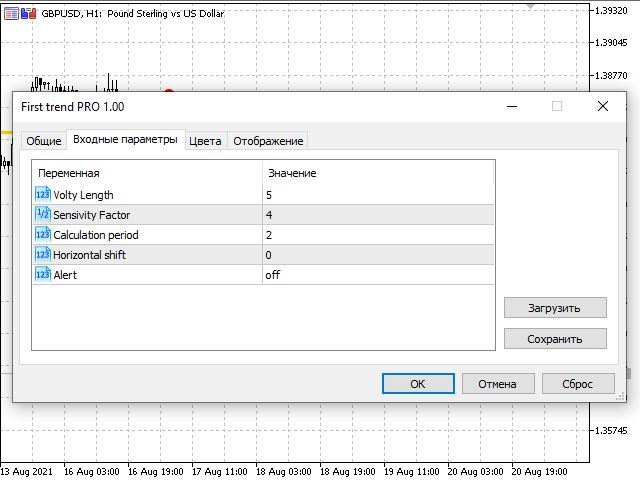Image resolution: width=640 pixels, height=480 pixels.
Task: Click the Calculation period parameter icon
Action: click(43, 234)
